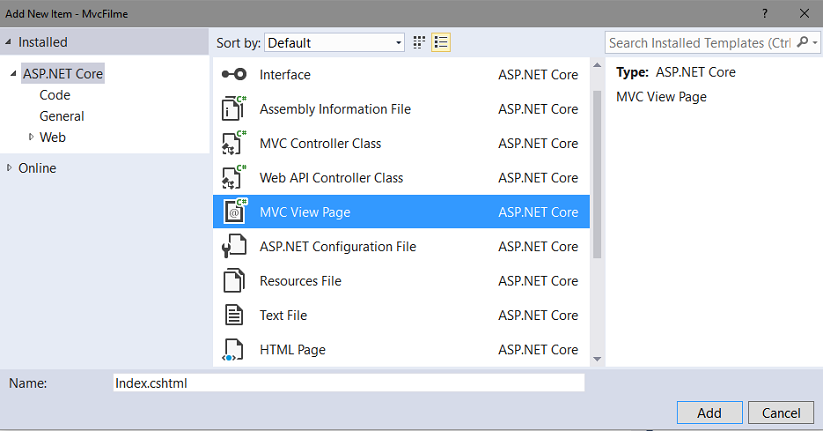The width and height of the screenshot is (823, 431).
Task: Select the 'ASP.NET Configuration File' template name
Action: point(337,246)
